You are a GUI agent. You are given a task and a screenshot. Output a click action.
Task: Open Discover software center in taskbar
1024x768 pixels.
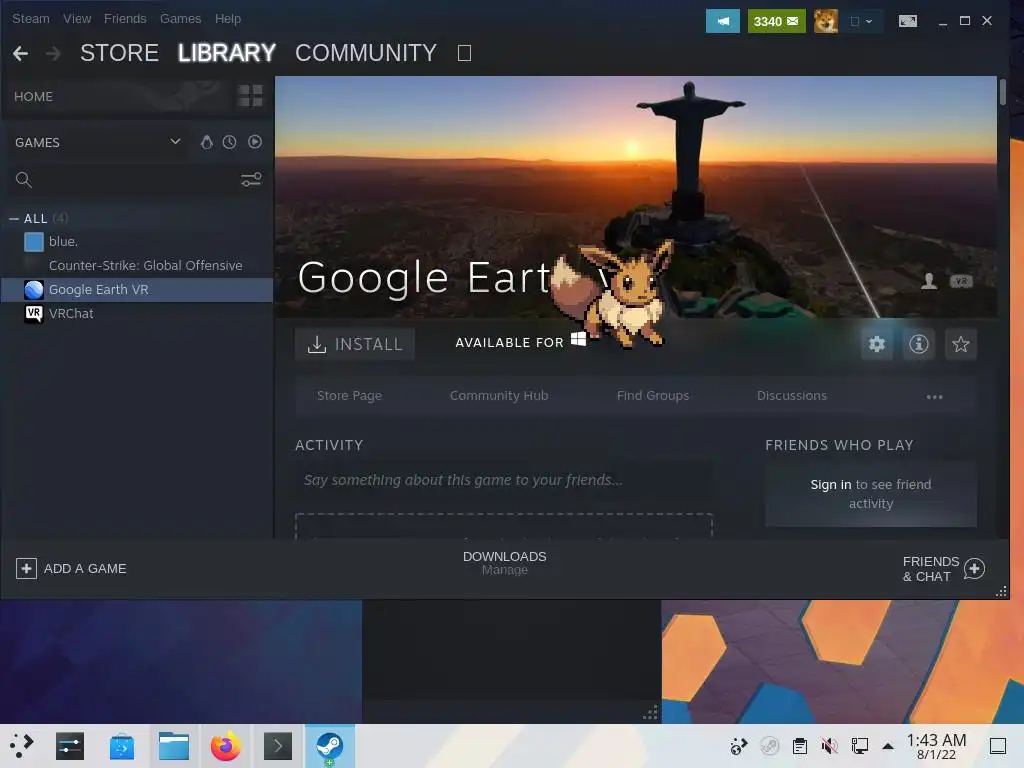click(x=121, y=746)
